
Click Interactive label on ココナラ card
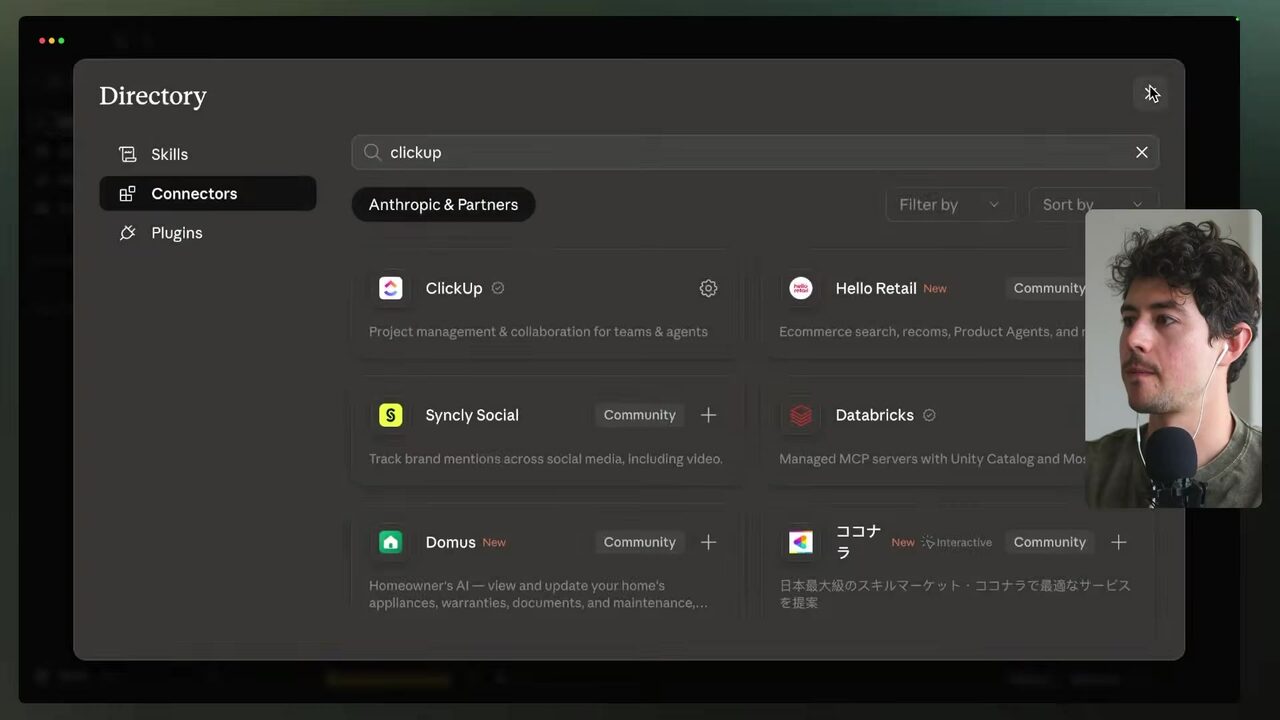(957, 542)
